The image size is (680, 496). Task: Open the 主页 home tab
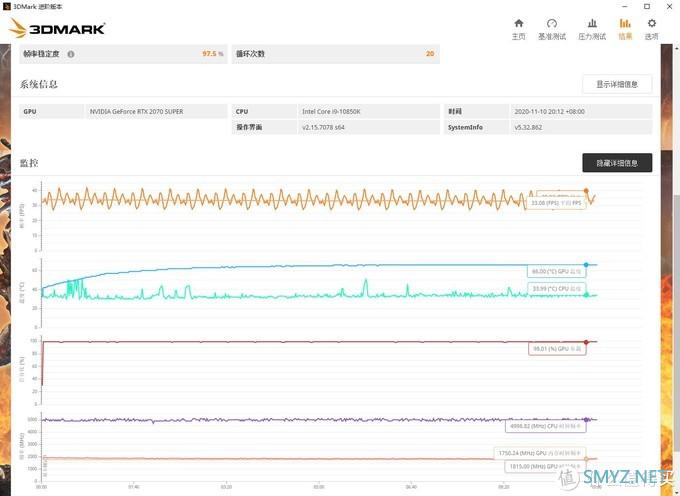pos(519,29)
